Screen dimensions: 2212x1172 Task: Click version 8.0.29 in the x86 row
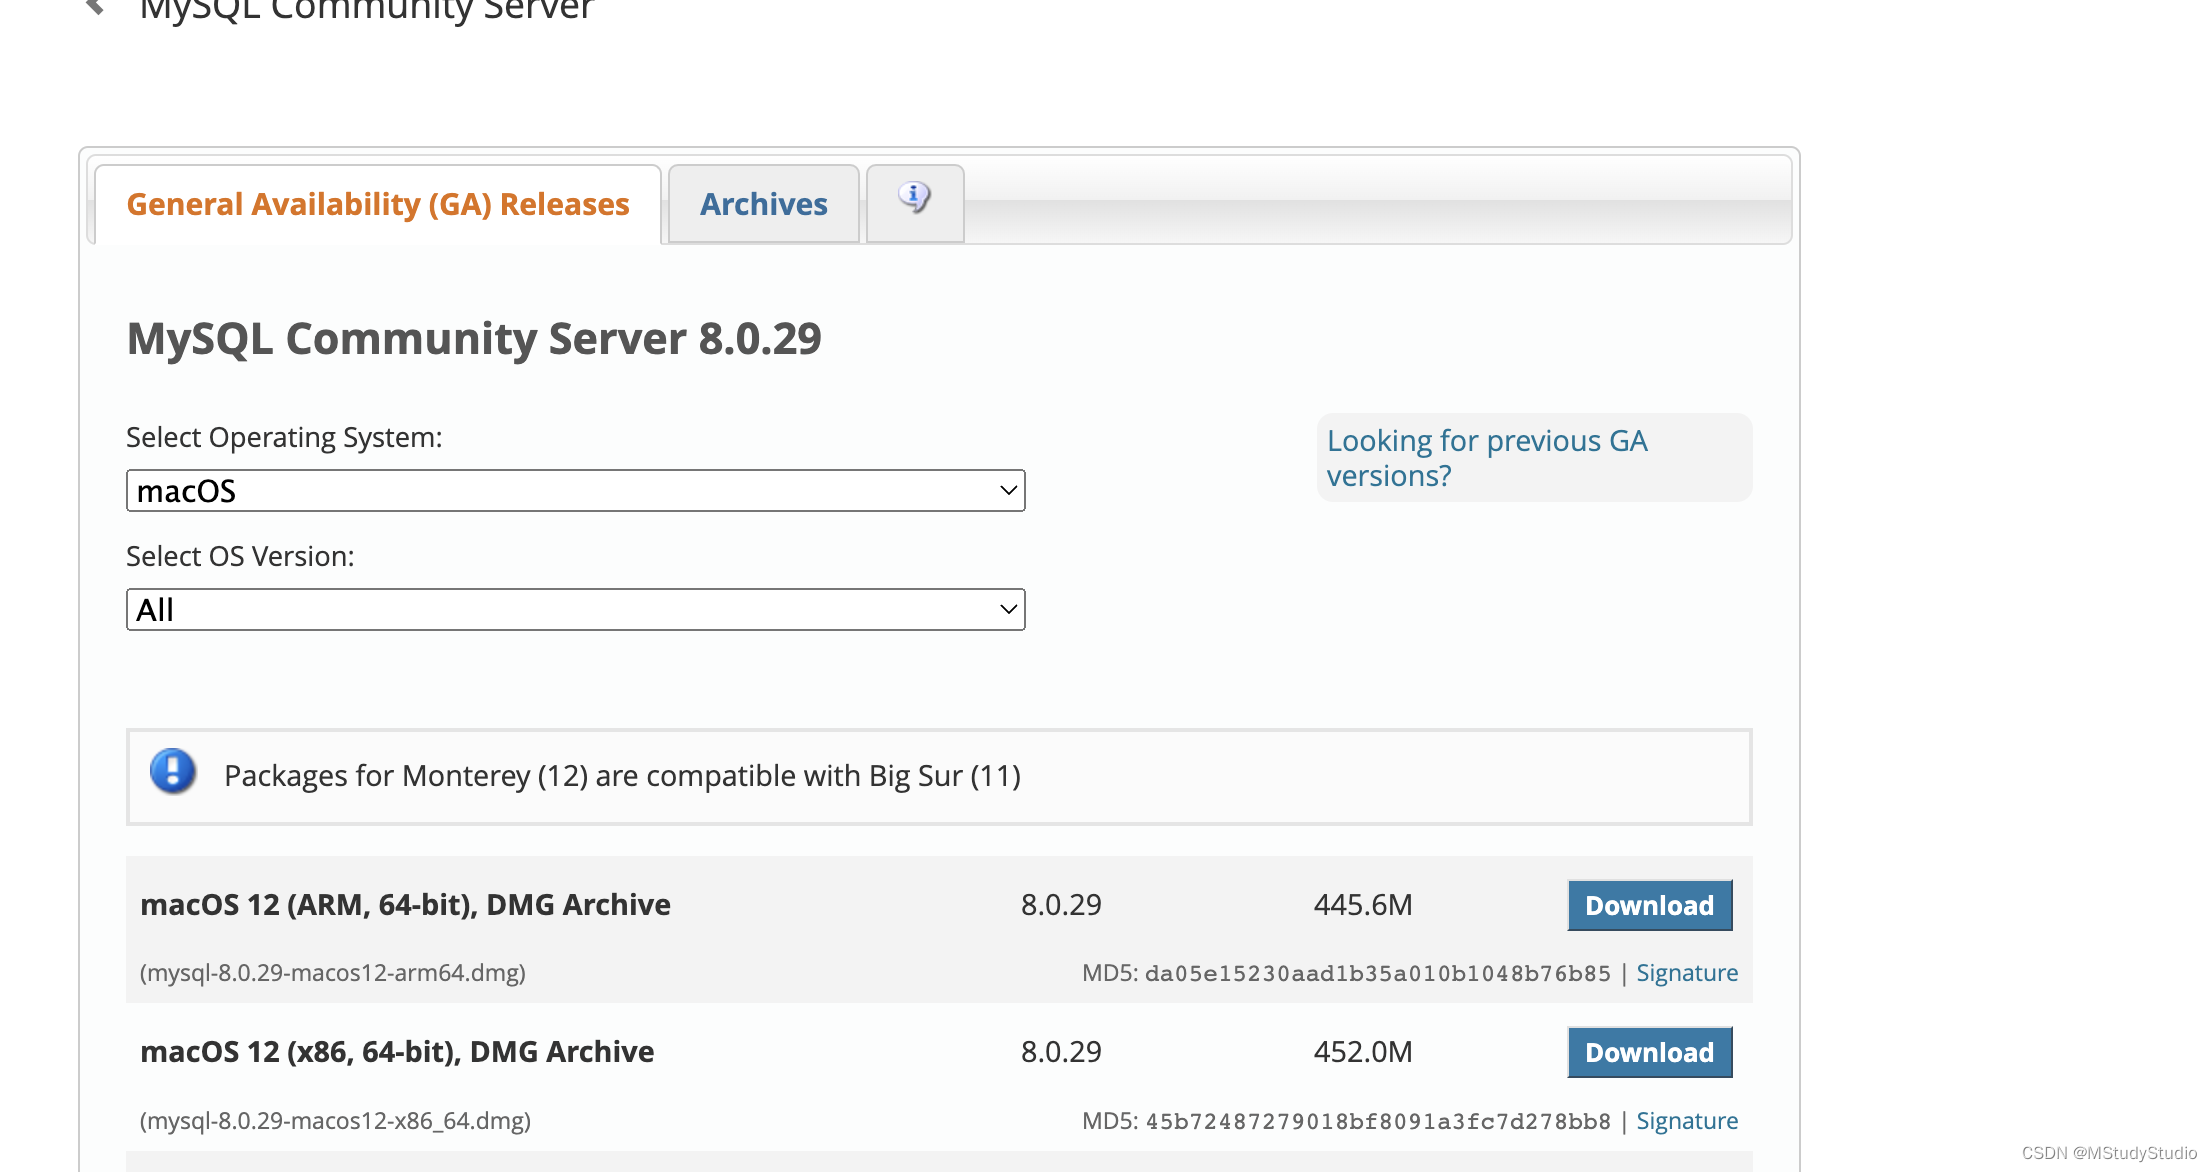click(x=1061, y=1052)
